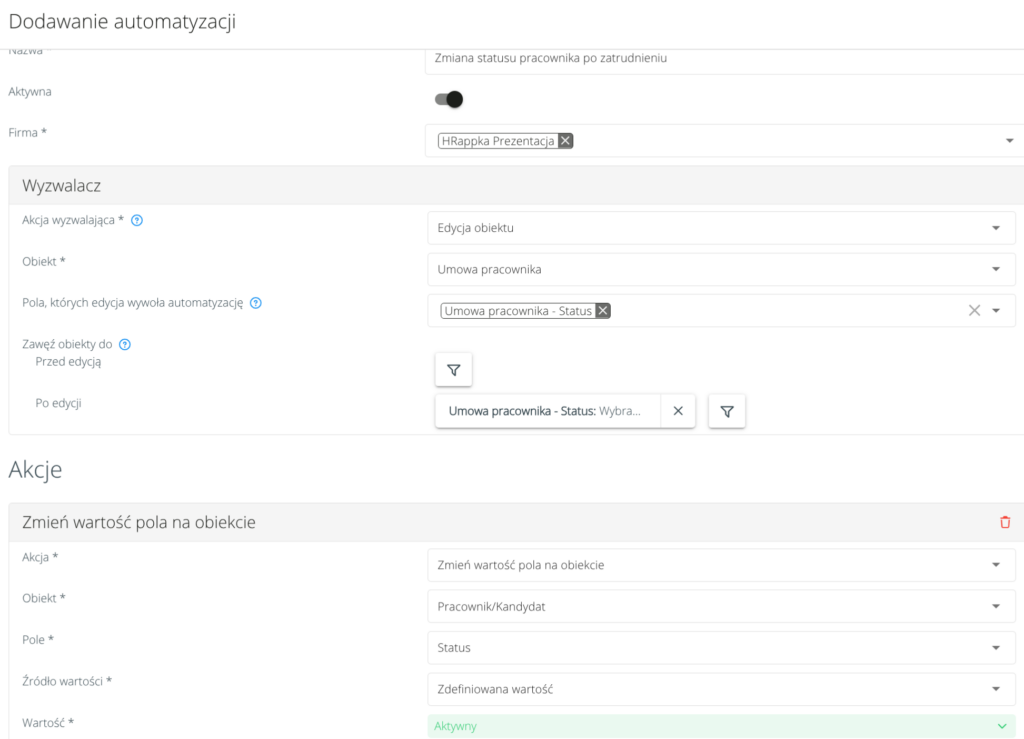The height and width of the screenshot is (739, 1024).
Task: Clear all selected fields in Pola dropdown
Action: (x=974, y=311)
